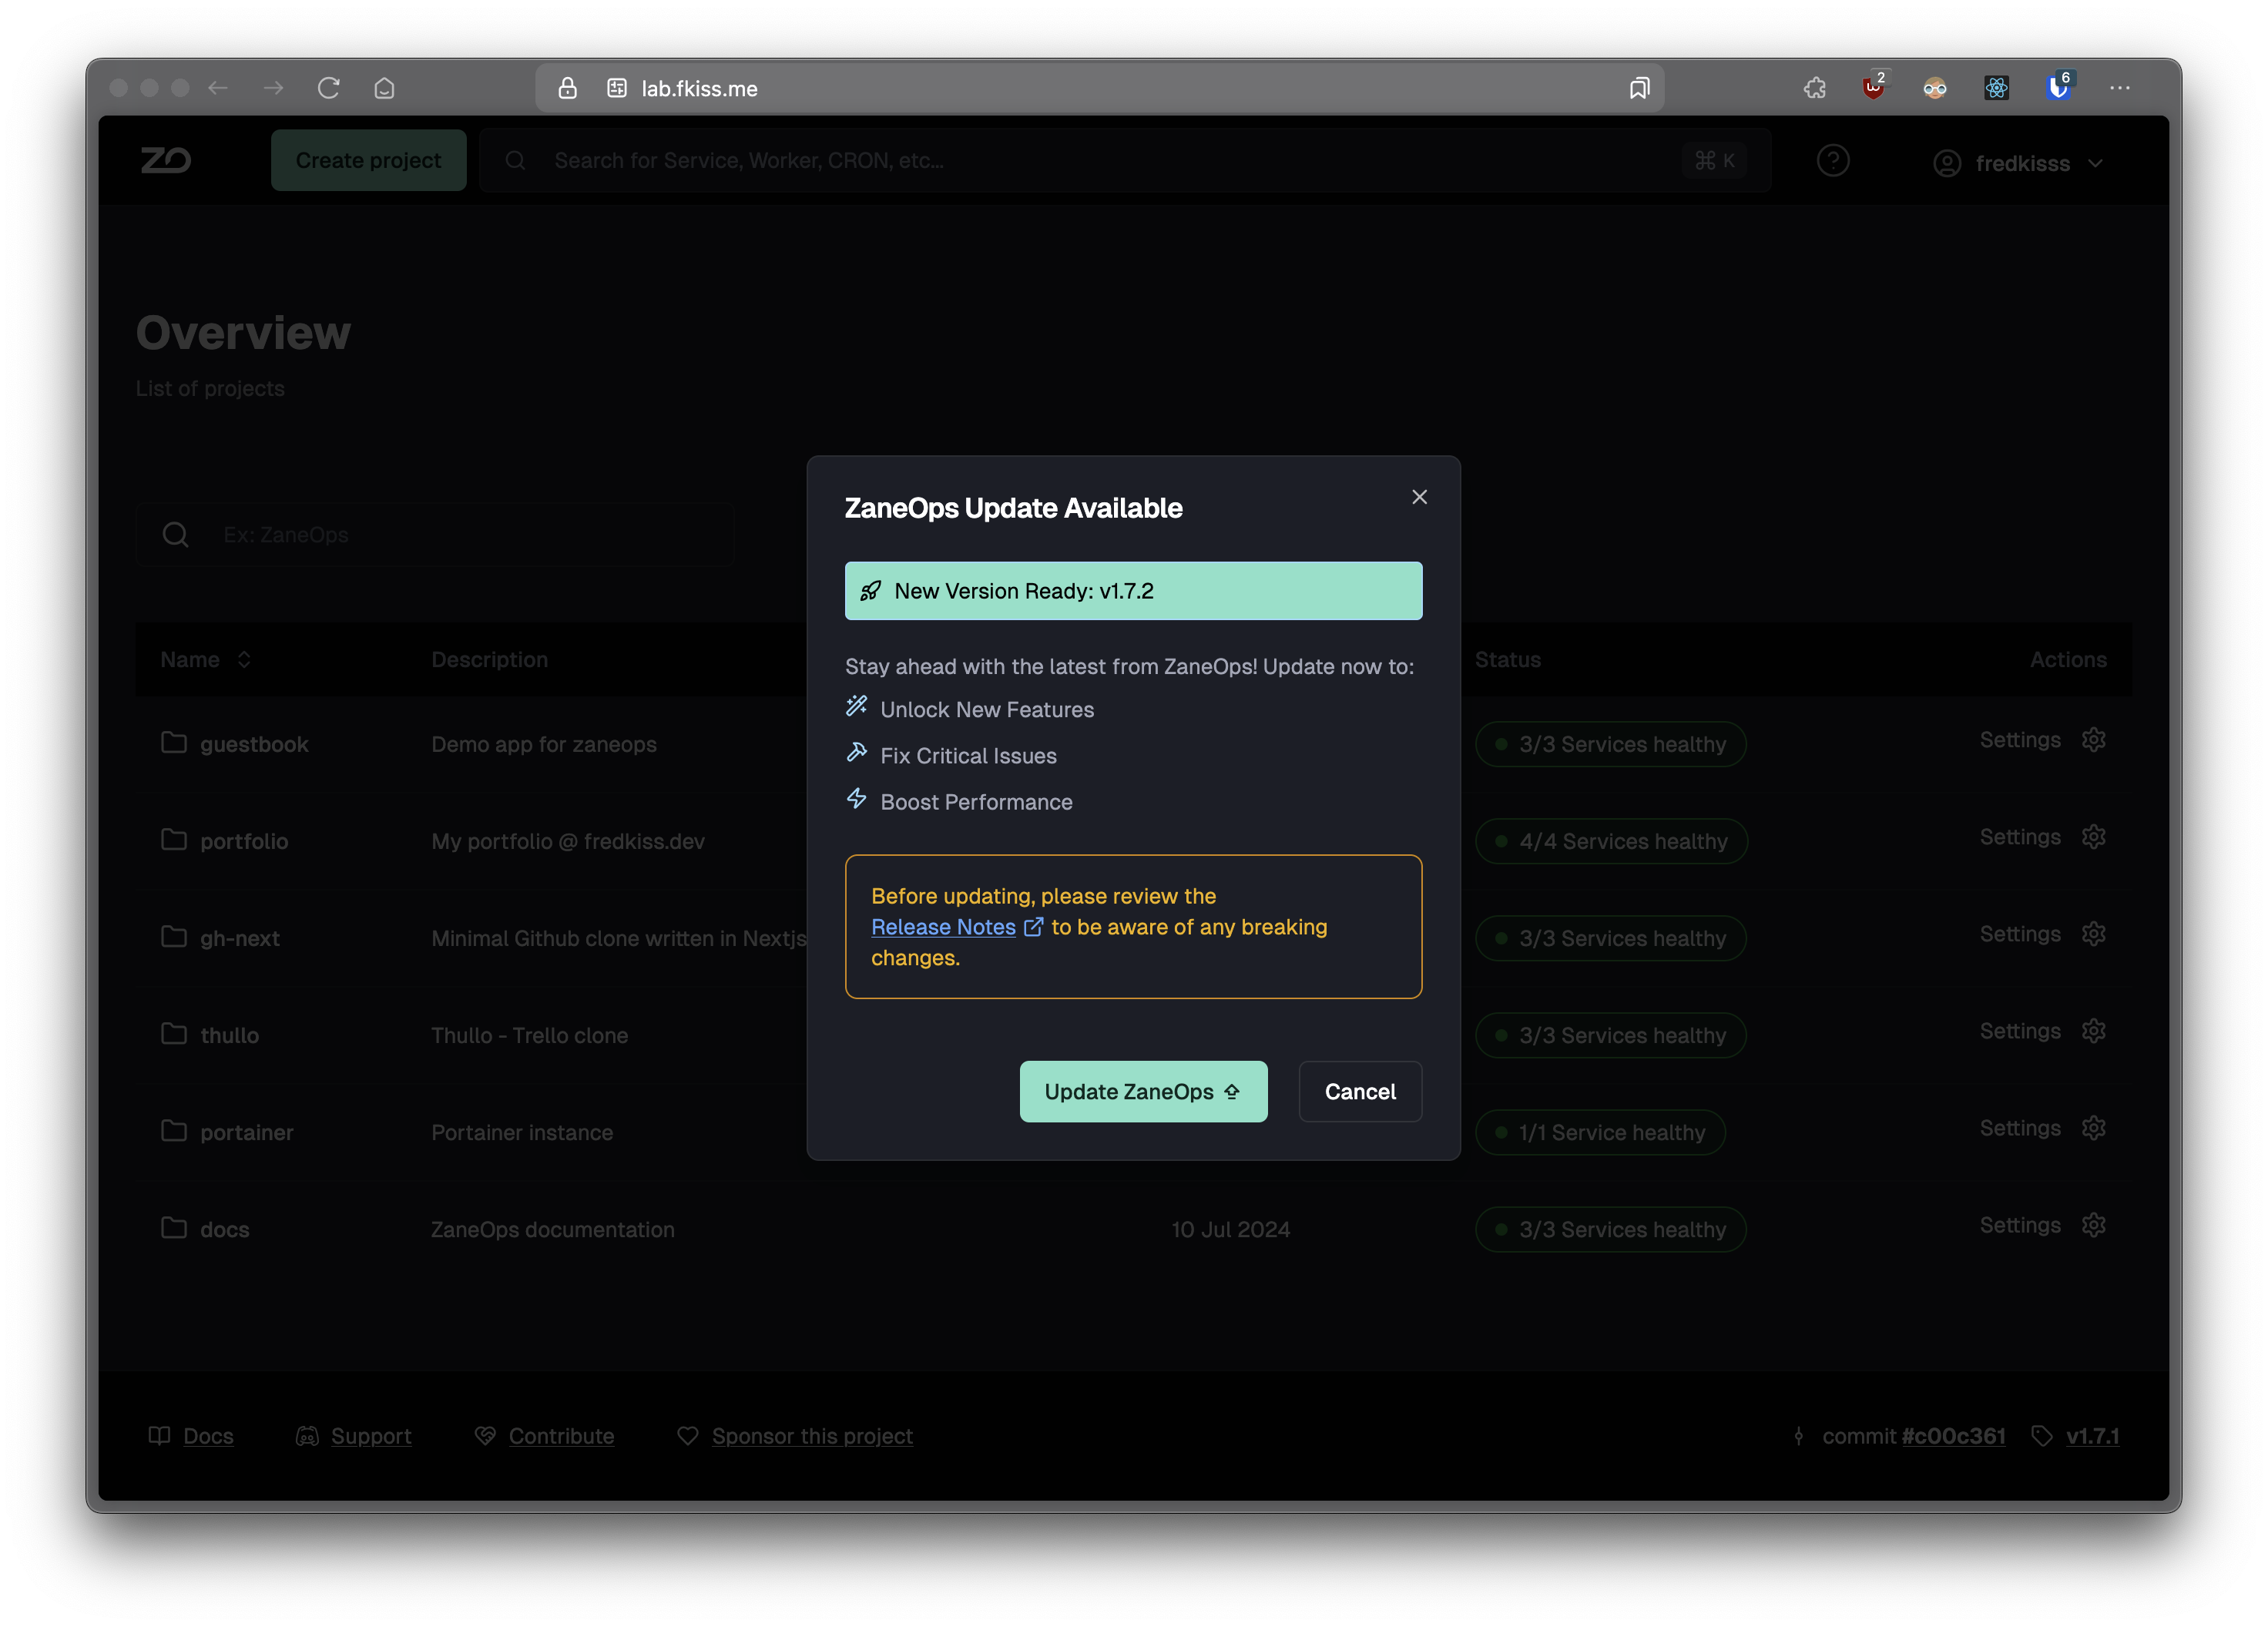The width and height of the screenshot is (2268, 1627).
Task: Click the uBlock extension icon with badge 2
Action: click(x=1875, y=86)
